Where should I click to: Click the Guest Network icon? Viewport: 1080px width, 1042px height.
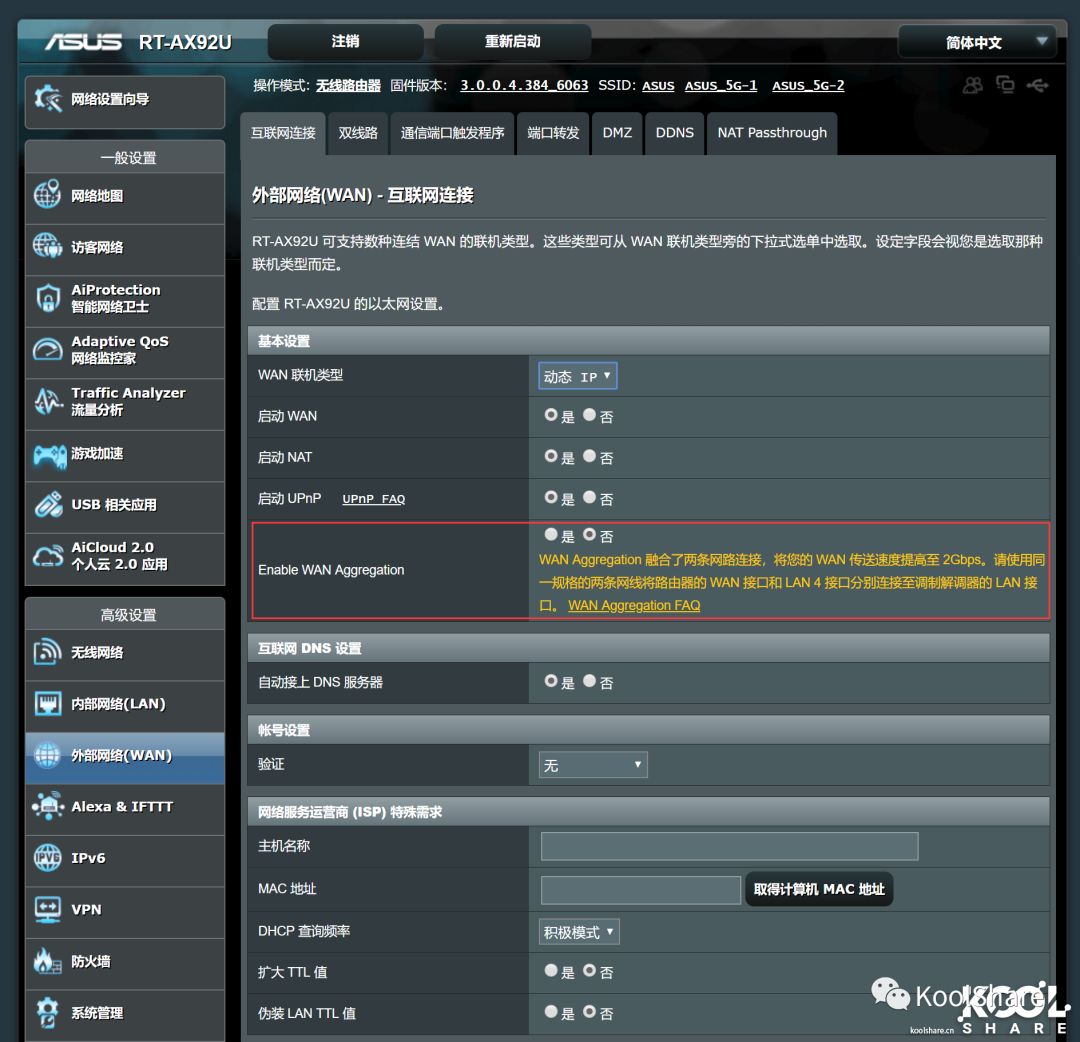(48, 246)
